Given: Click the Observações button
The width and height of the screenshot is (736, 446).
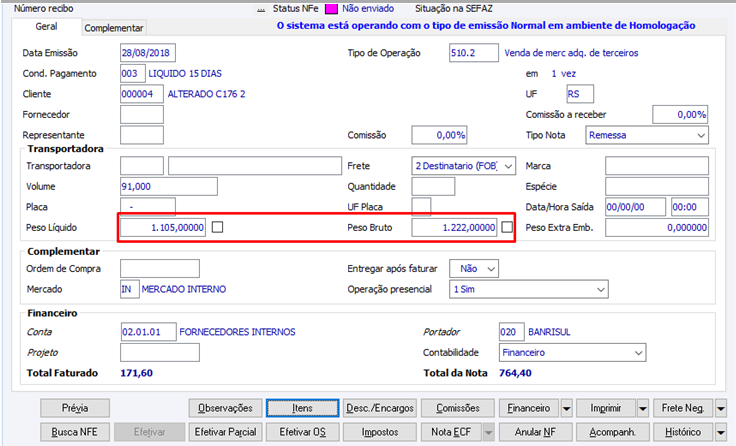Looking at the screenshot, I should tap(225, 408).
